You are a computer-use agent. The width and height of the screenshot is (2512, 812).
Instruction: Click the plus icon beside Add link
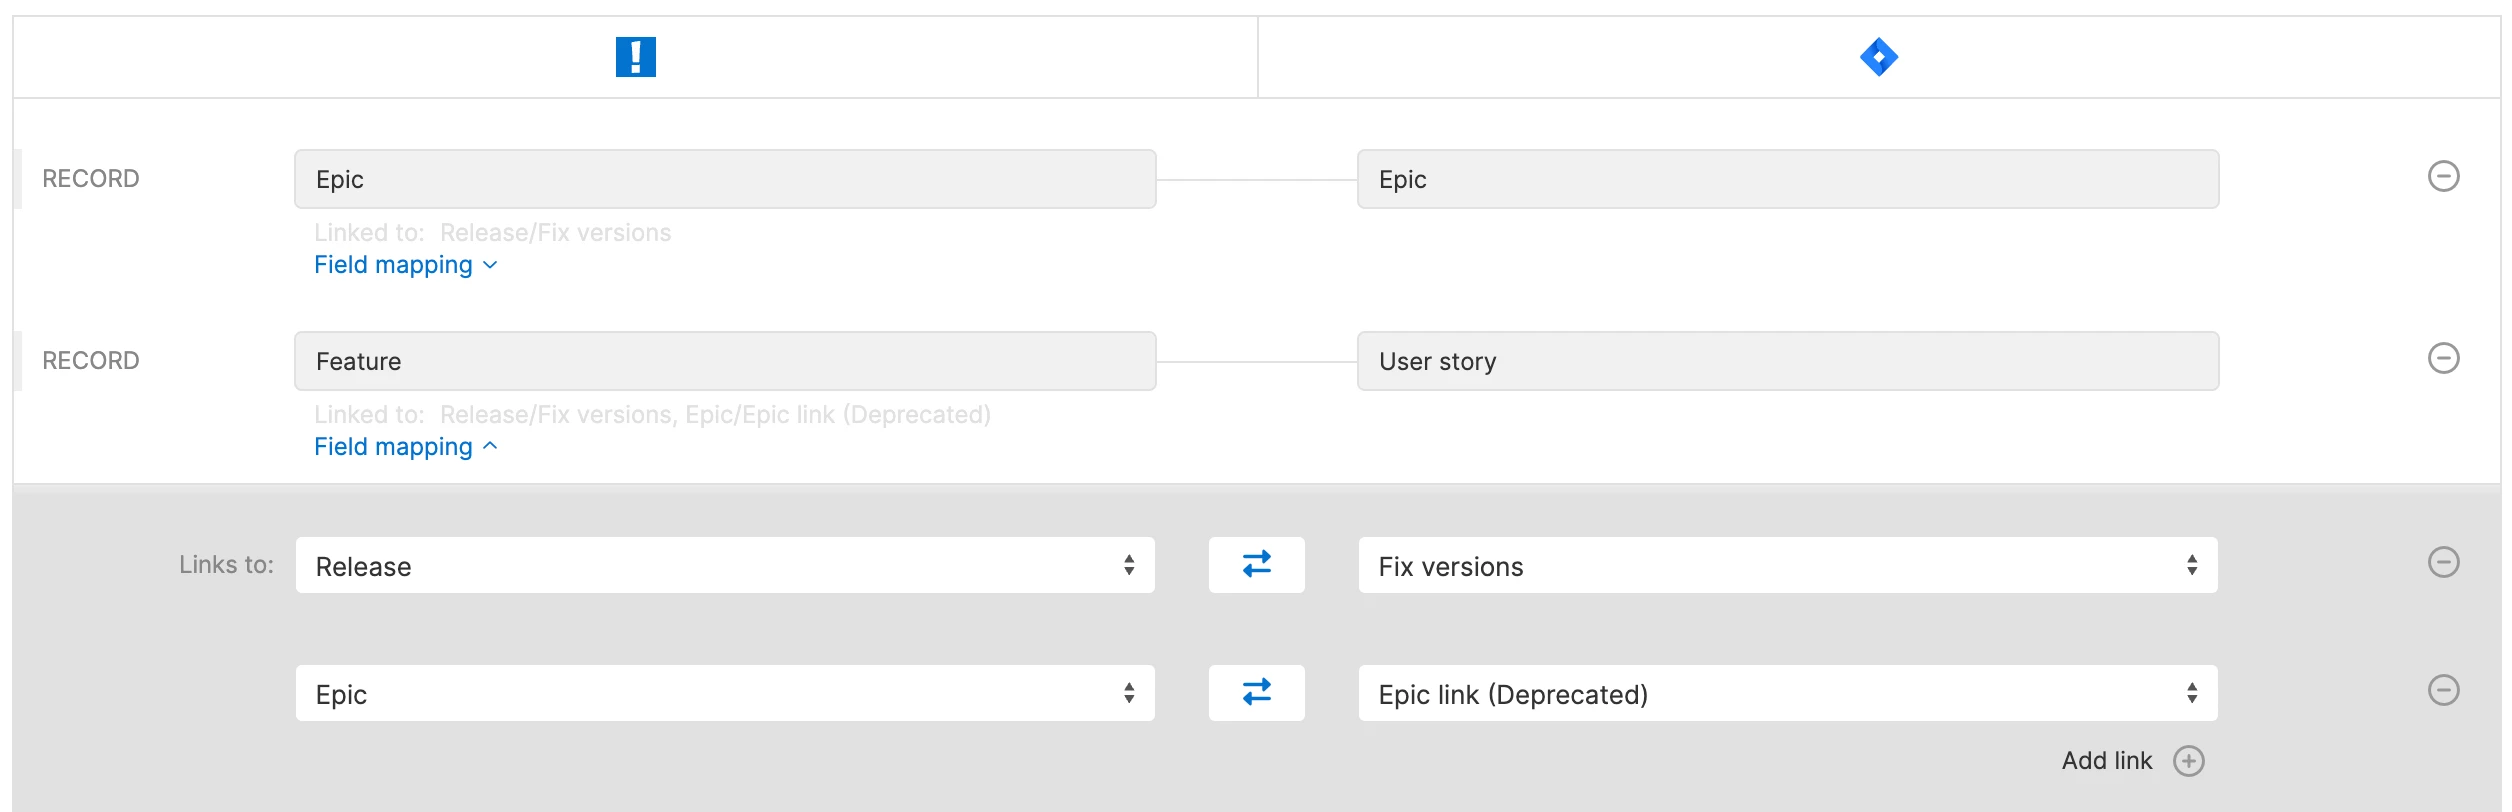(2188, 762)
